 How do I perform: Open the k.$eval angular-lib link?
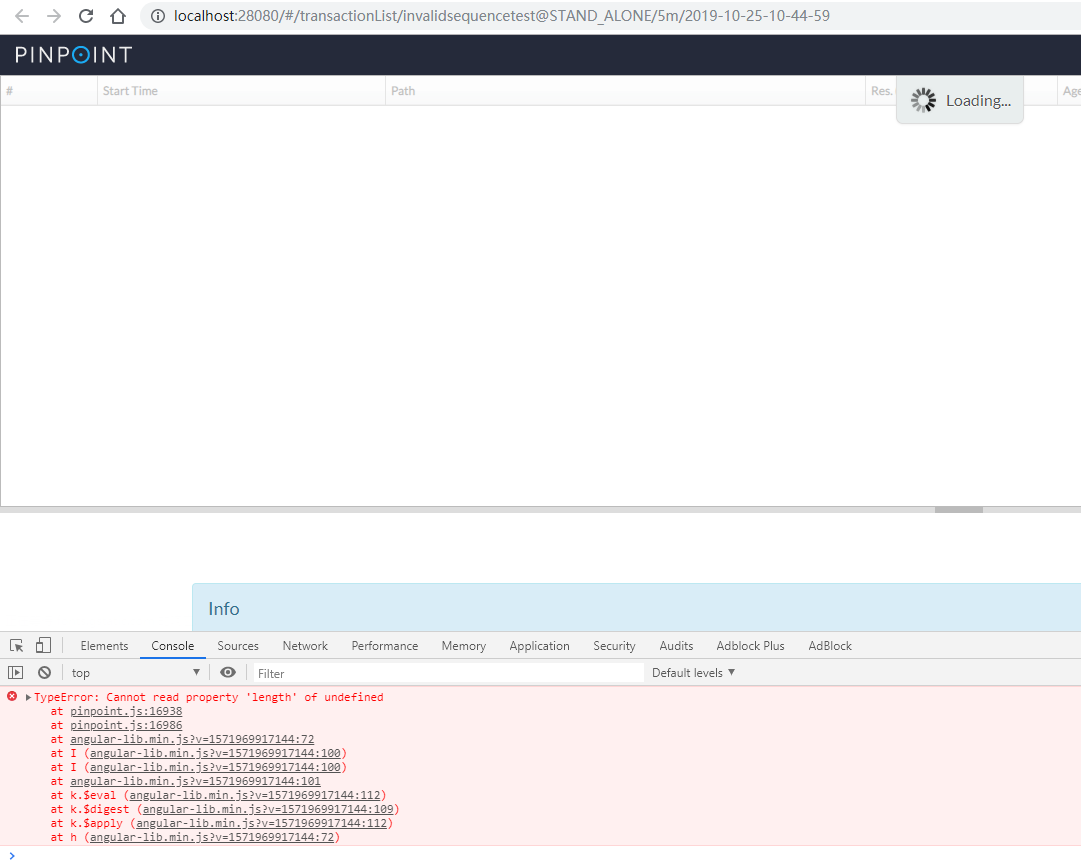(255, 796)
